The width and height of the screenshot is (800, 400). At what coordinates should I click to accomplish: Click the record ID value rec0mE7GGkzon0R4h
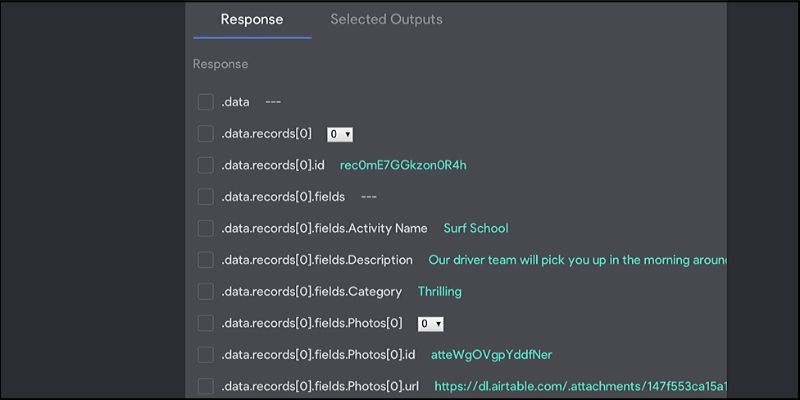403,165
